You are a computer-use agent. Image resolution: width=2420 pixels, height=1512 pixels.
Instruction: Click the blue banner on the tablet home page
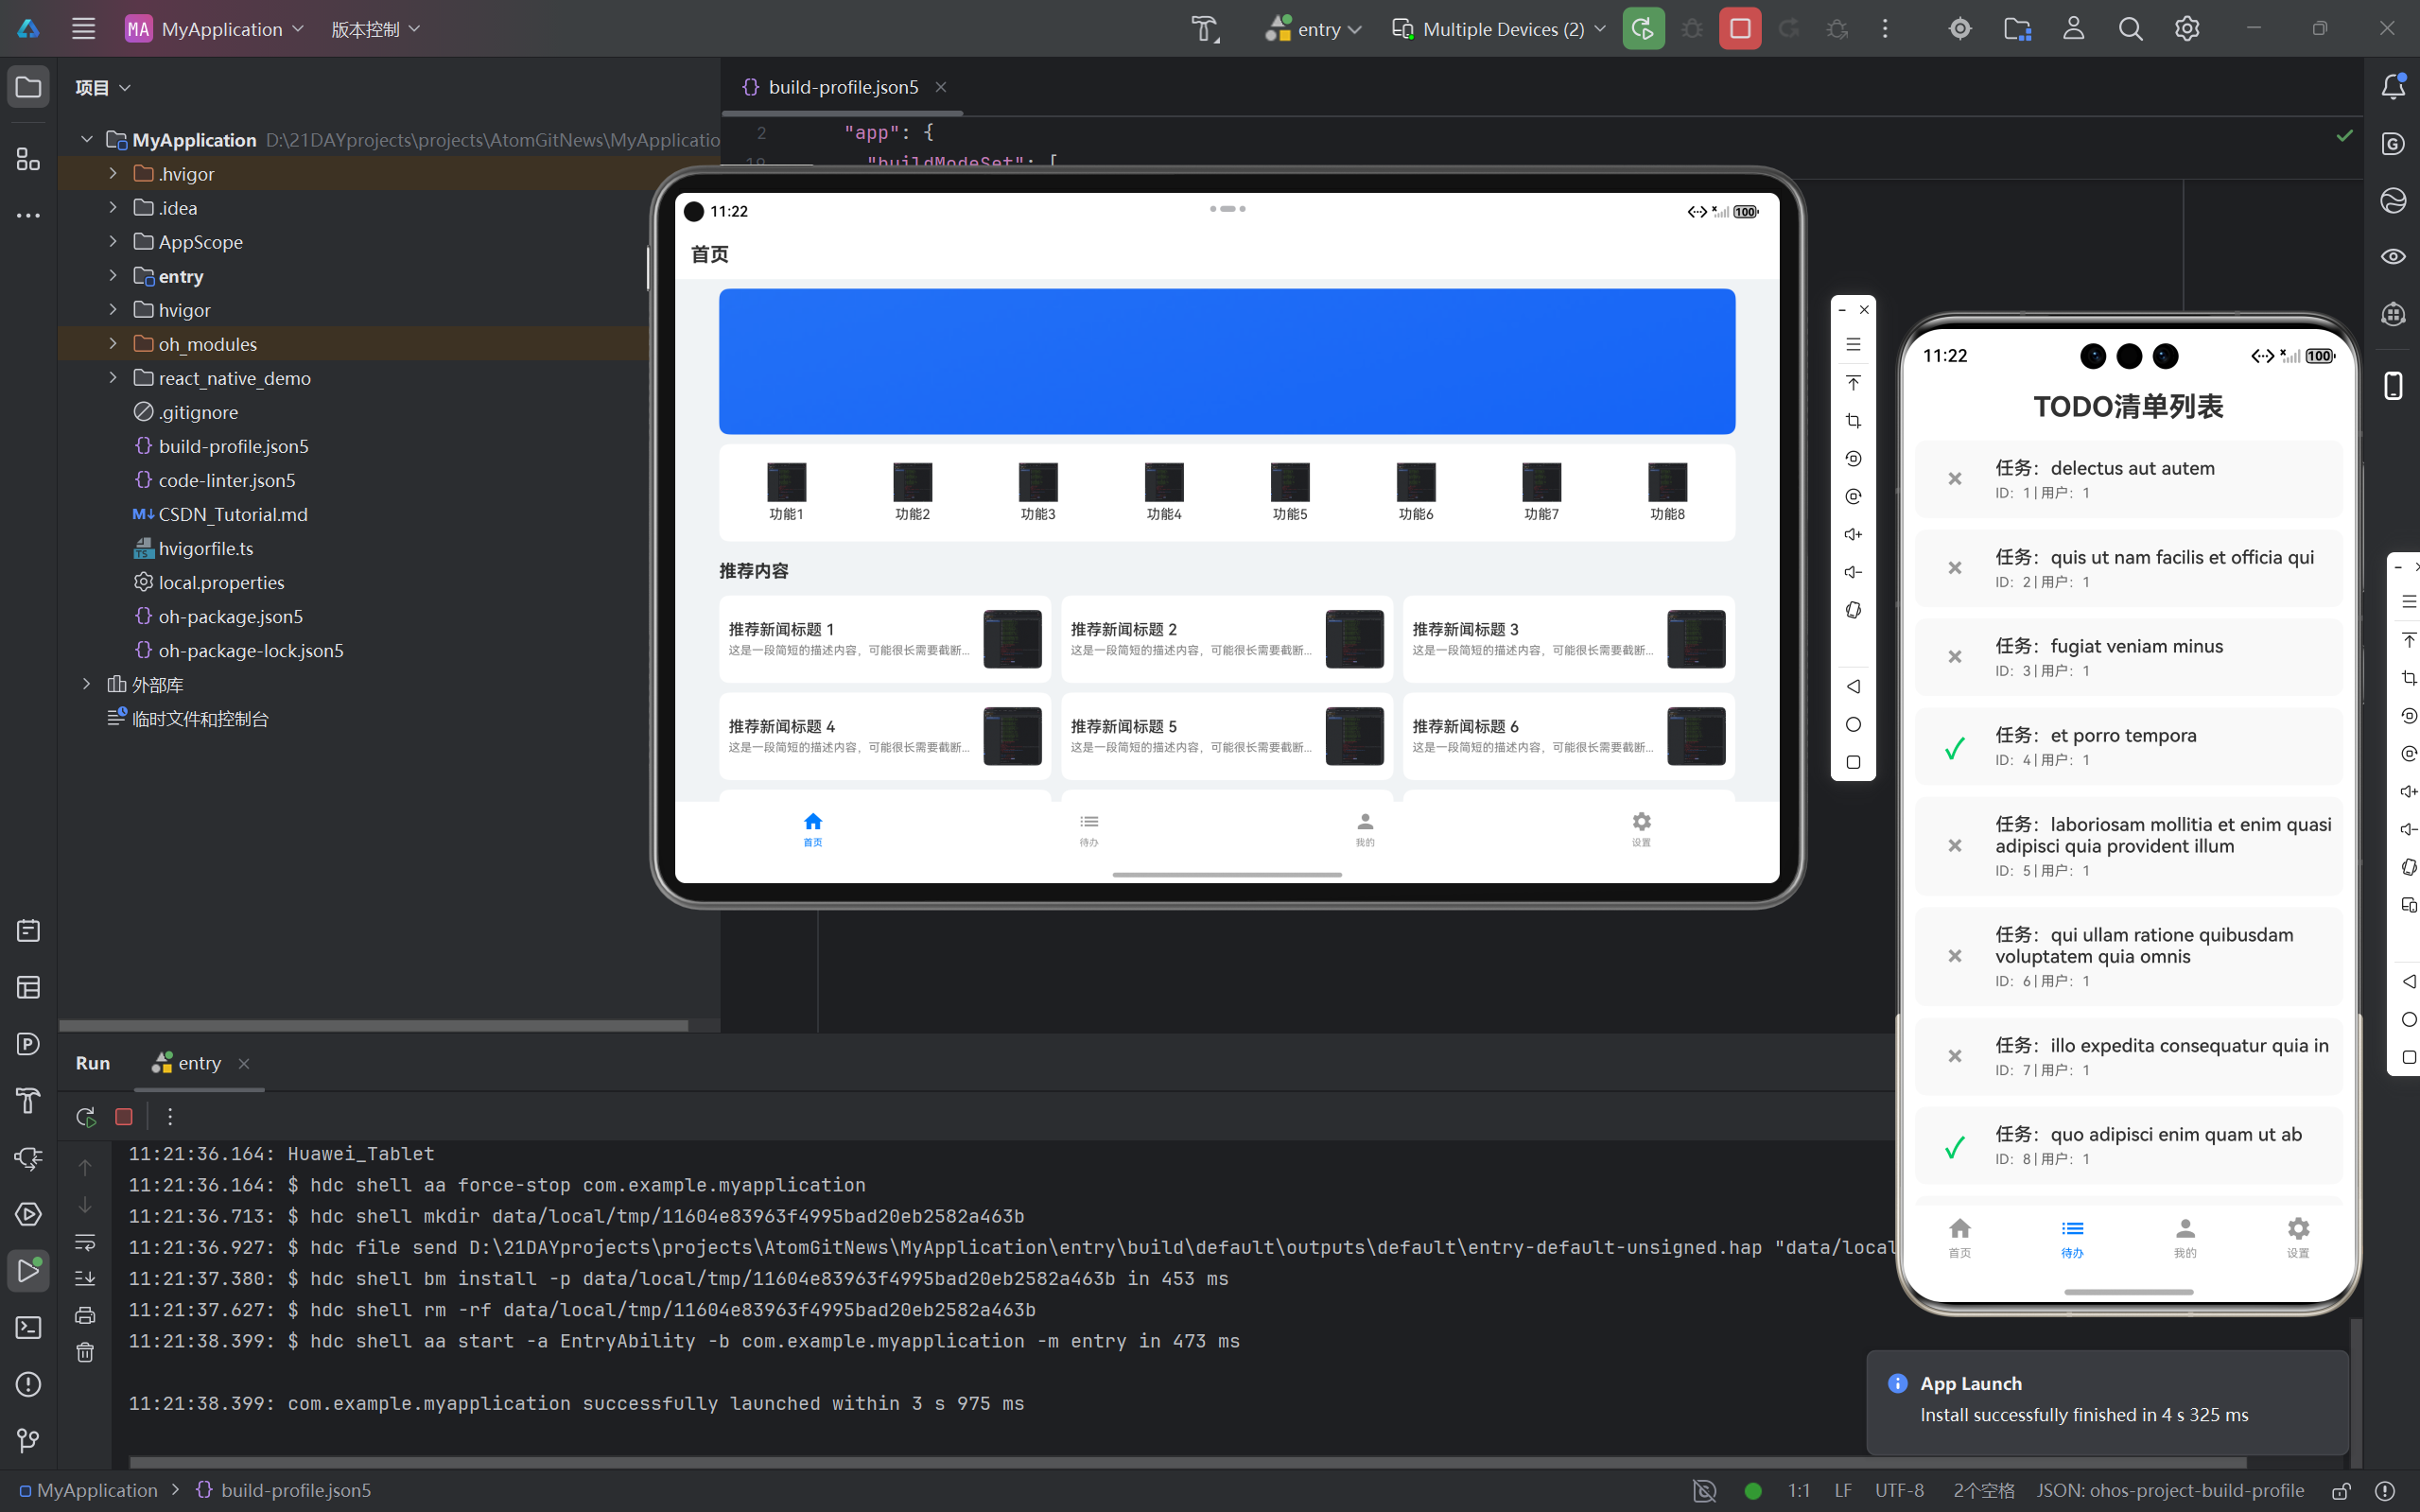[1227, 361]
